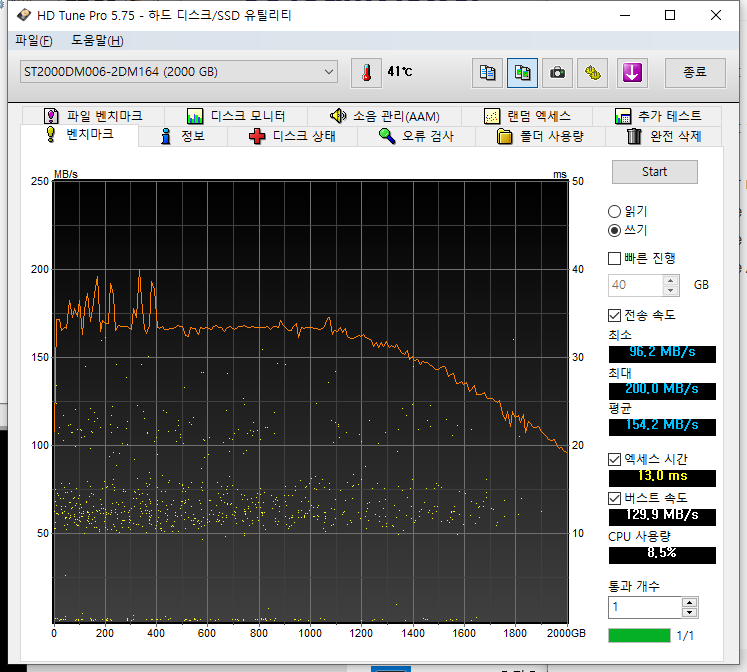Expand the ST2000DM006 drive selection dropdown
747x672 pixels.
click(x=179, y=71)
